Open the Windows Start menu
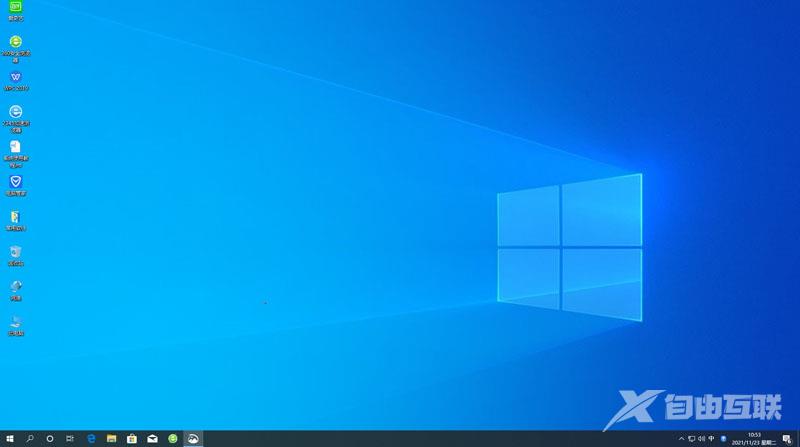Image resolution: width=800 pixels, height=447 pixels. click(10, 438)
